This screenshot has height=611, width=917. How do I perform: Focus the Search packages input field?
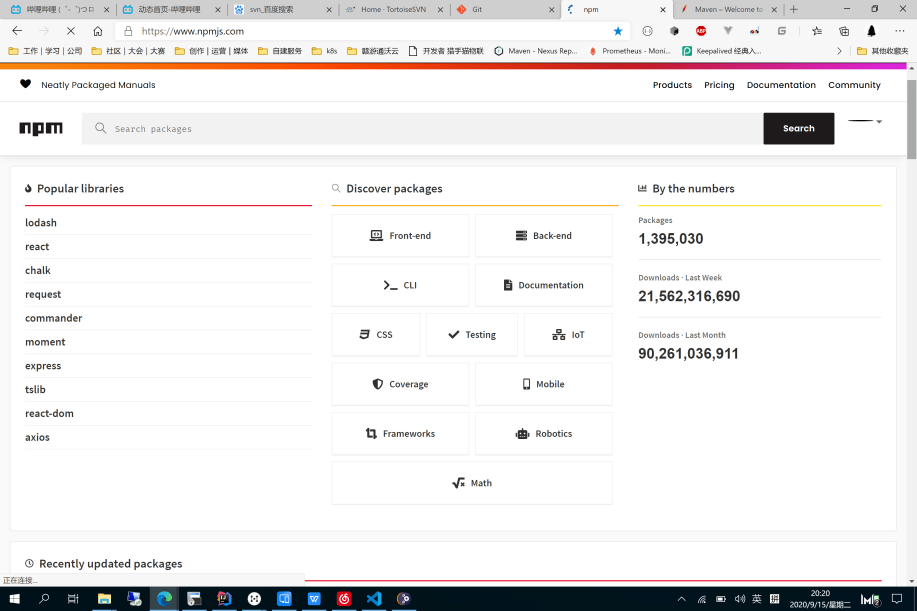click(x=422, y=128)
